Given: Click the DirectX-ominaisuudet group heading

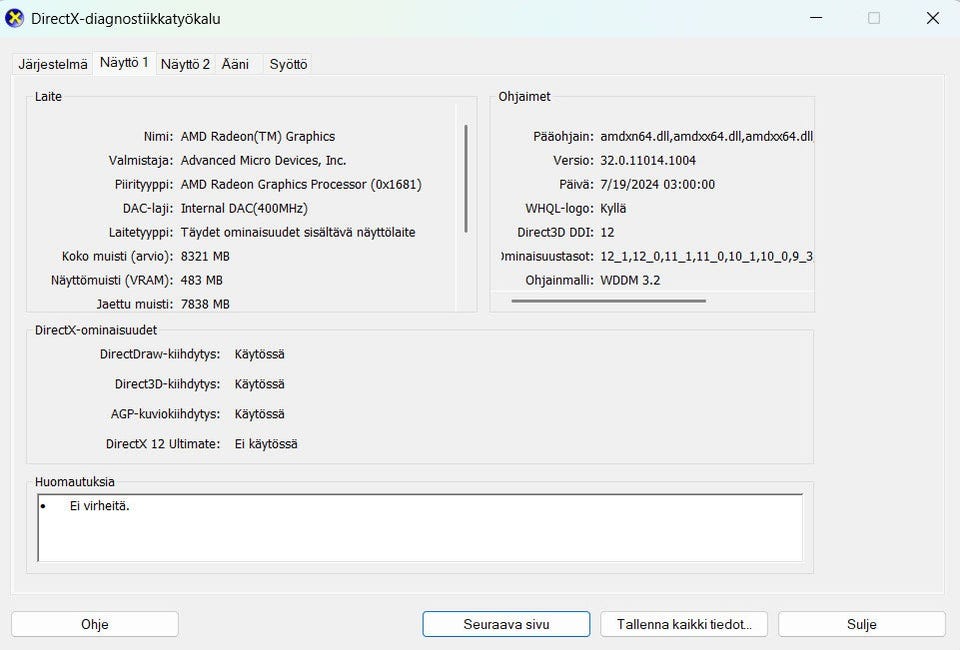Looking at the screenshot, I should [x=96, y=331].
